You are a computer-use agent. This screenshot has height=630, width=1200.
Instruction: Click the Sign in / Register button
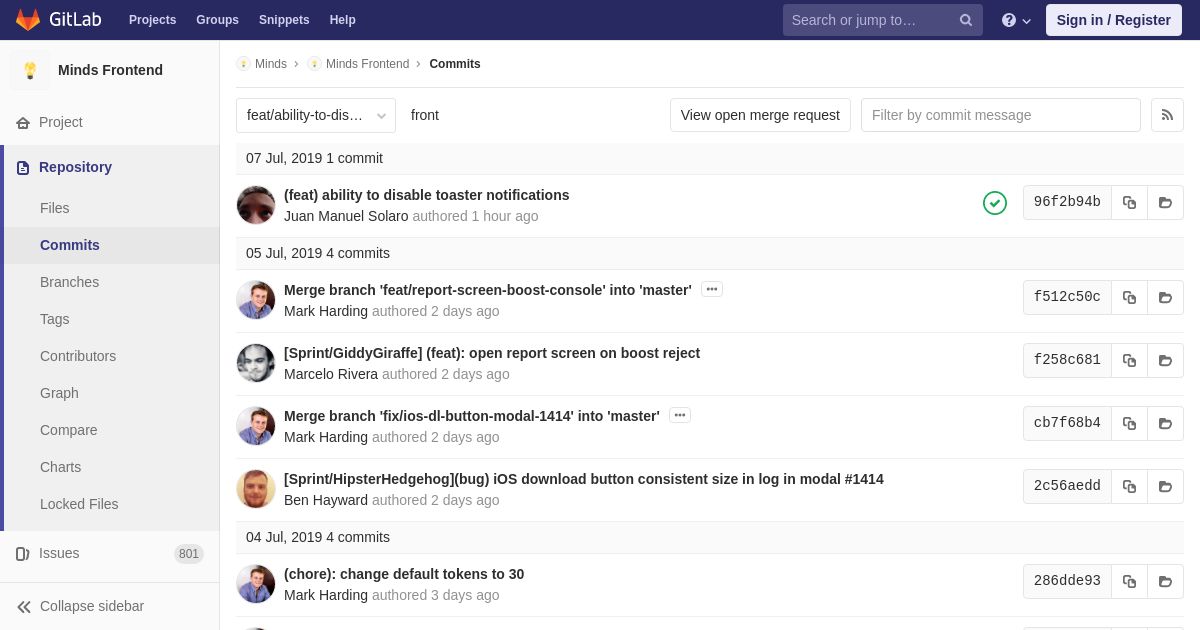click(x=1113, y=20)
